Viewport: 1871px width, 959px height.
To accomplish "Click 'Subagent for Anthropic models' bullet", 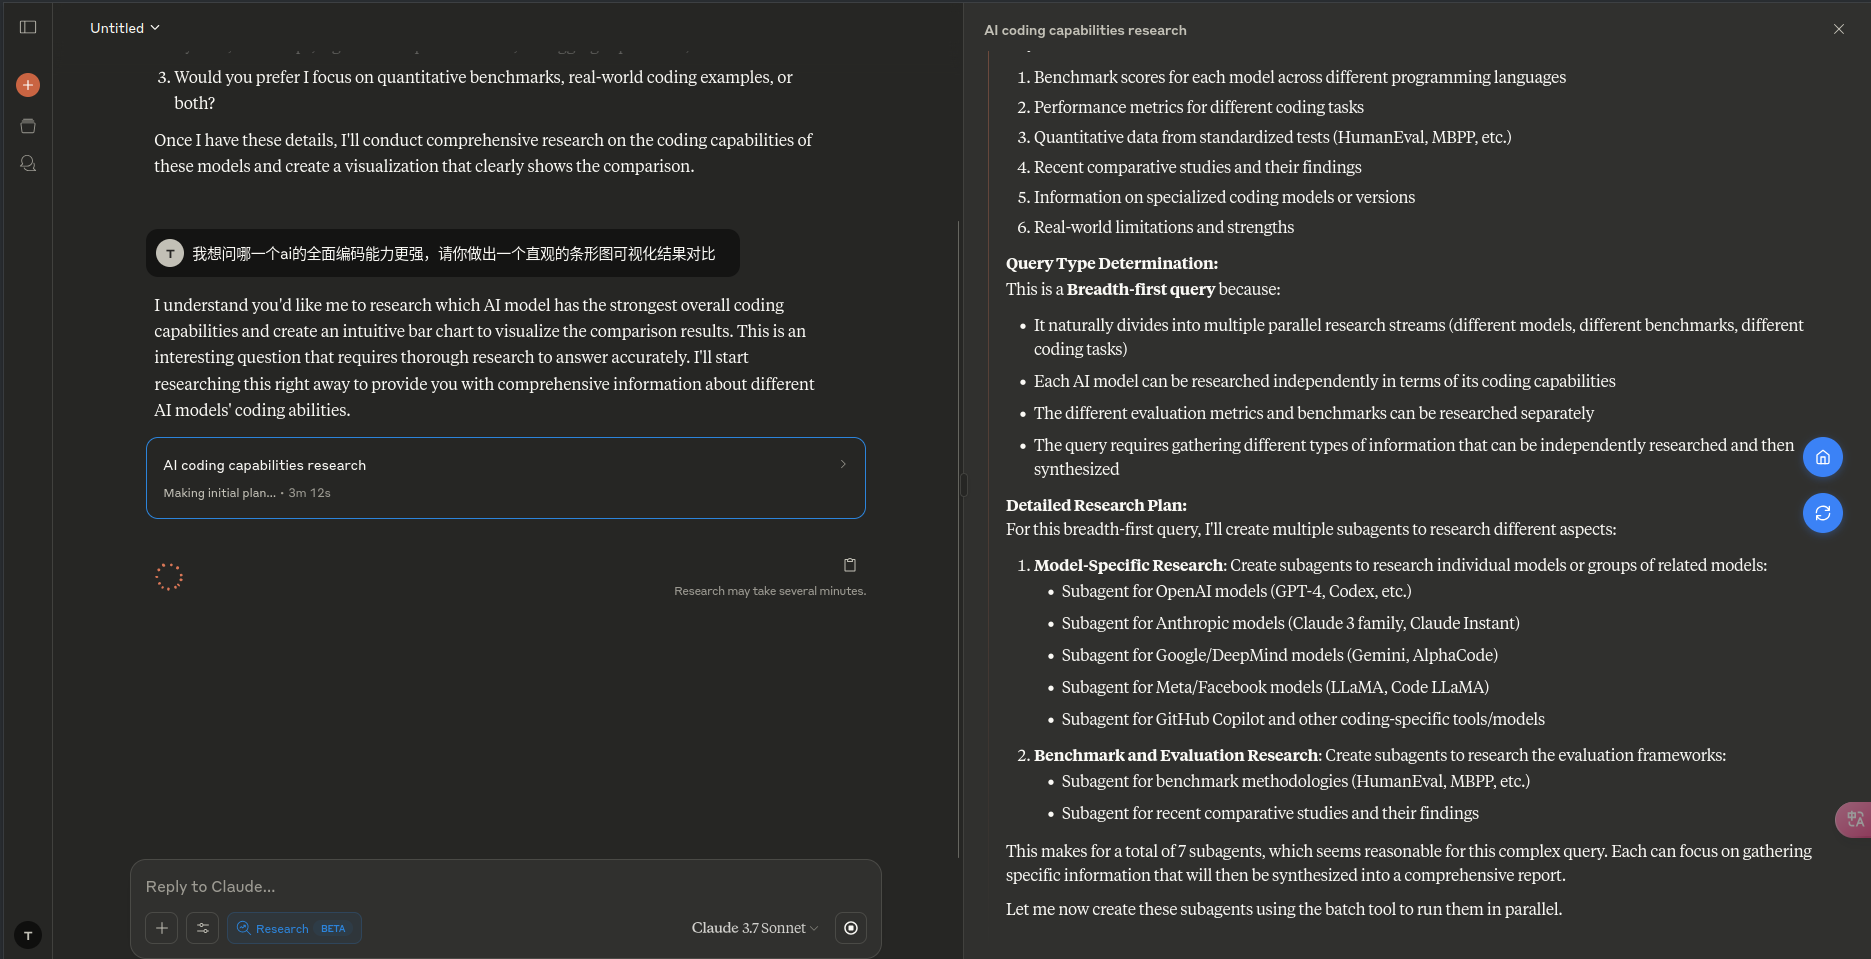I will tap(1290, 623).
